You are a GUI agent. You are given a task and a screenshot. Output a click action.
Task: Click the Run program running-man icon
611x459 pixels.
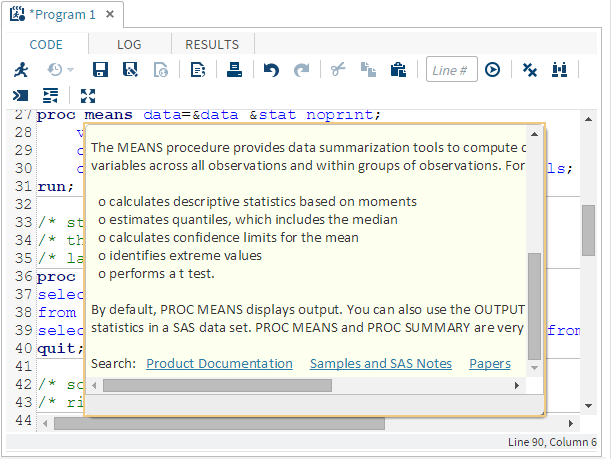click(20, 70)
